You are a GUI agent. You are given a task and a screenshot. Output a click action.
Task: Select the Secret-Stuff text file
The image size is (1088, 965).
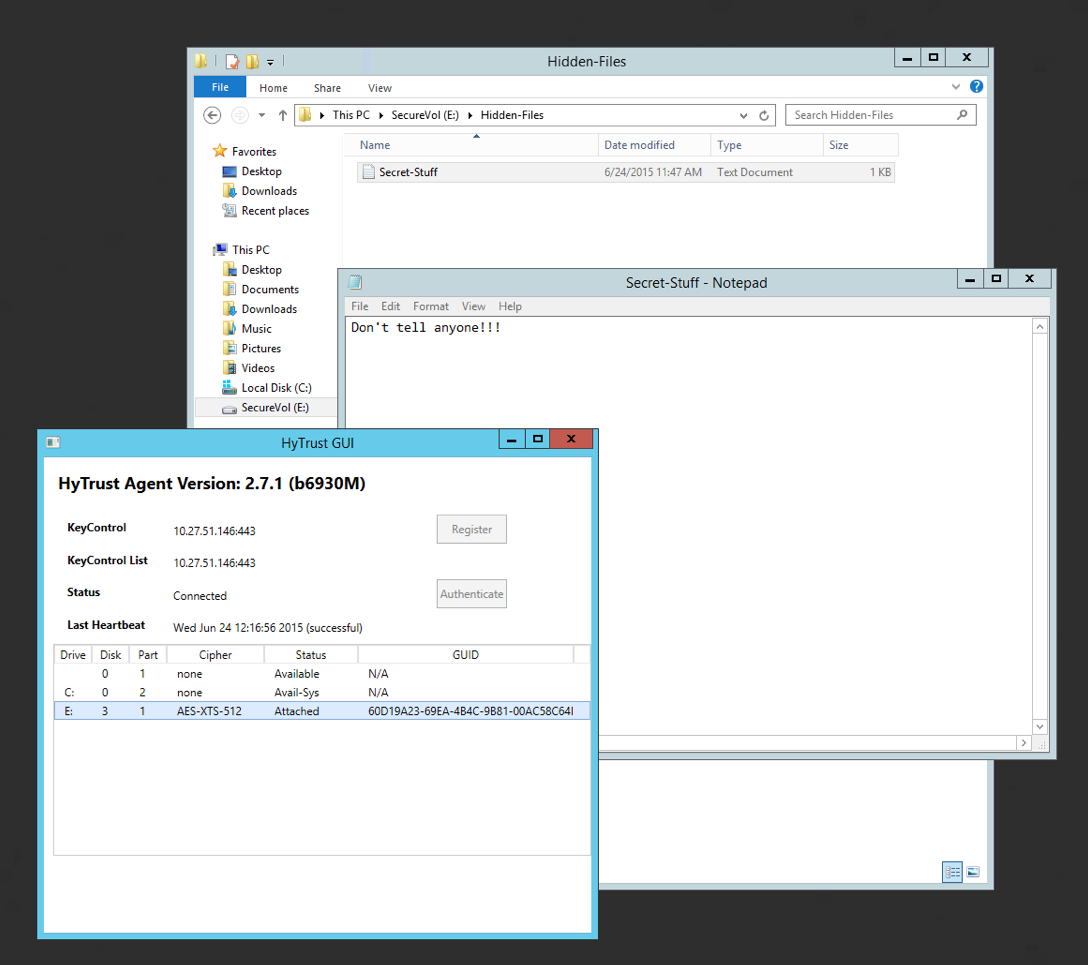[x=625, y=172]
